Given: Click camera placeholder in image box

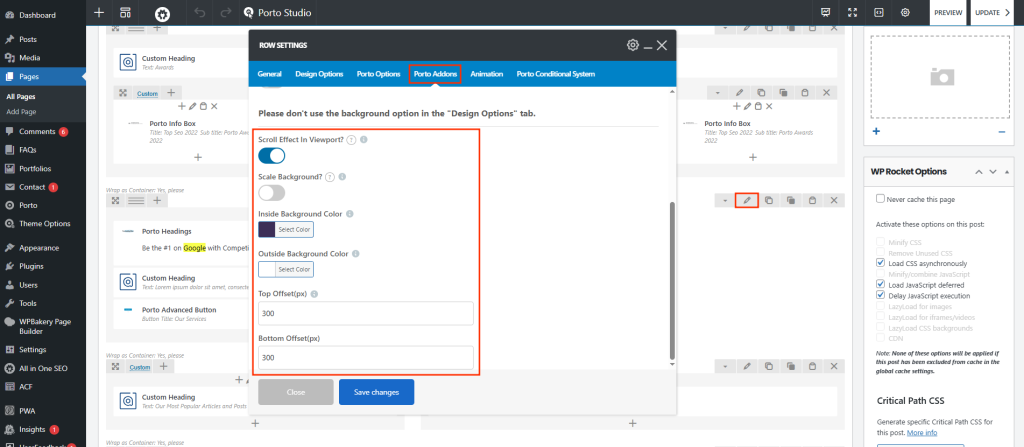Looking at the screenshot, I should pyautogui.click(x=942, y=76).
